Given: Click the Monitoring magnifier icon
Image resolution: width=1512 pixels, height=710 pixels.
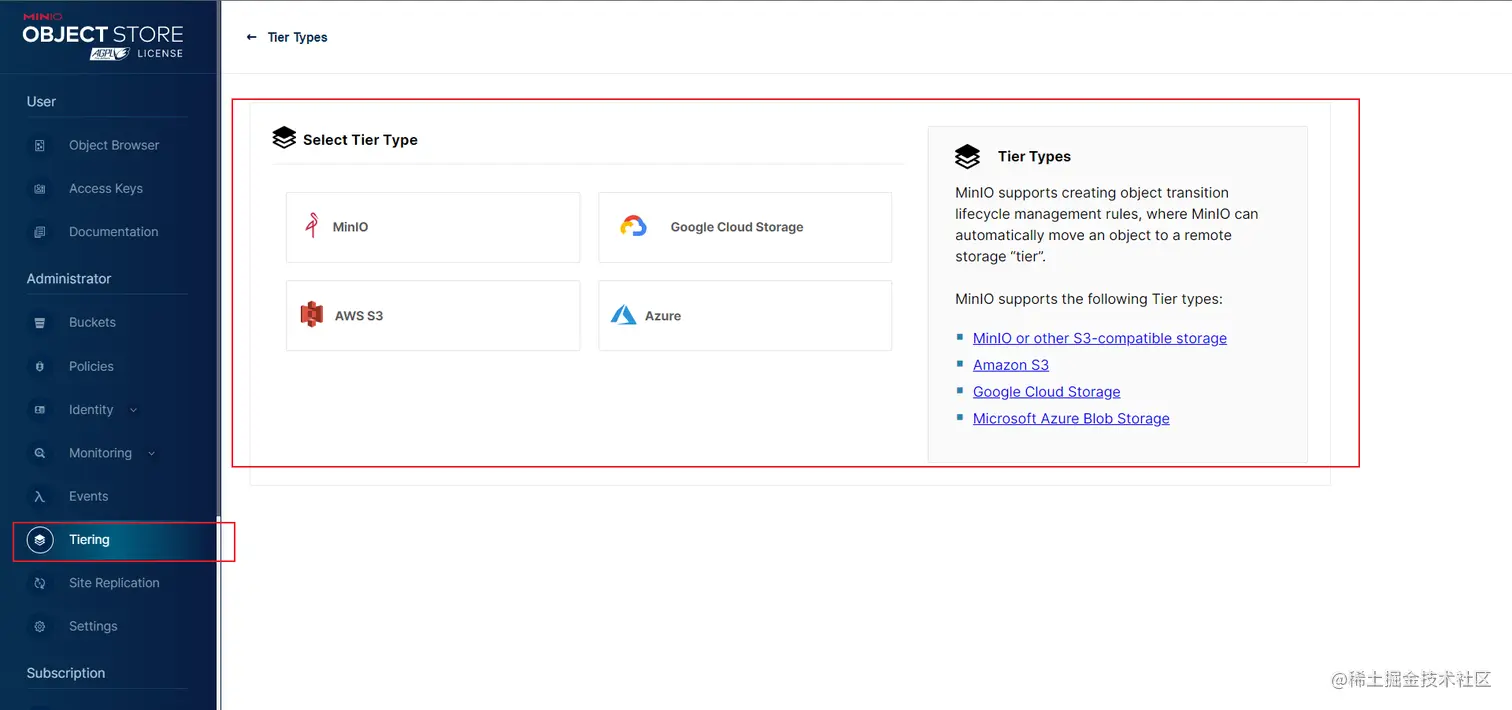Looking at the screenshot, I should pyautogui.click(x=40, y=453).
